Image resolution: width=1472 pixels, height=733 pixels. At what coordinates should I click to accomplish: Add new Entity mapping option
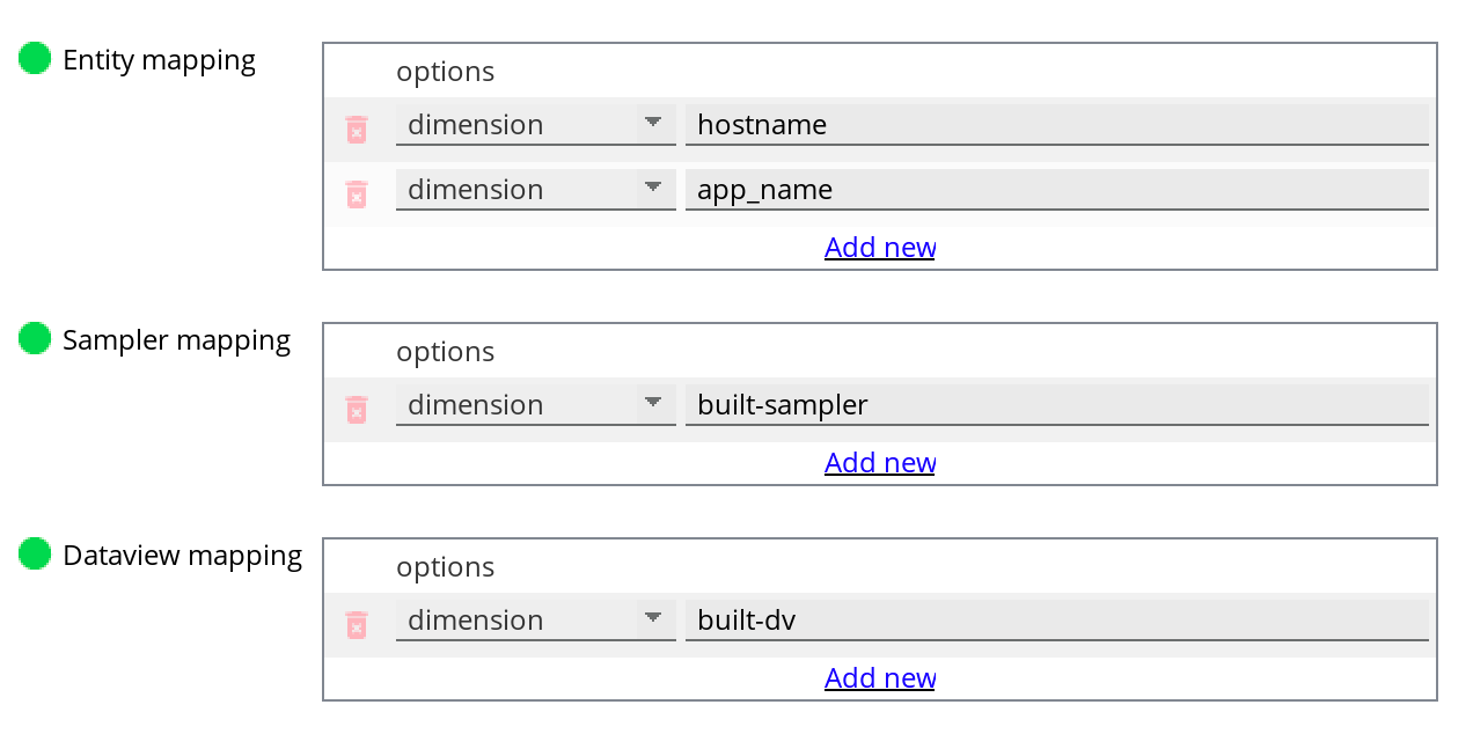point(880,247)
